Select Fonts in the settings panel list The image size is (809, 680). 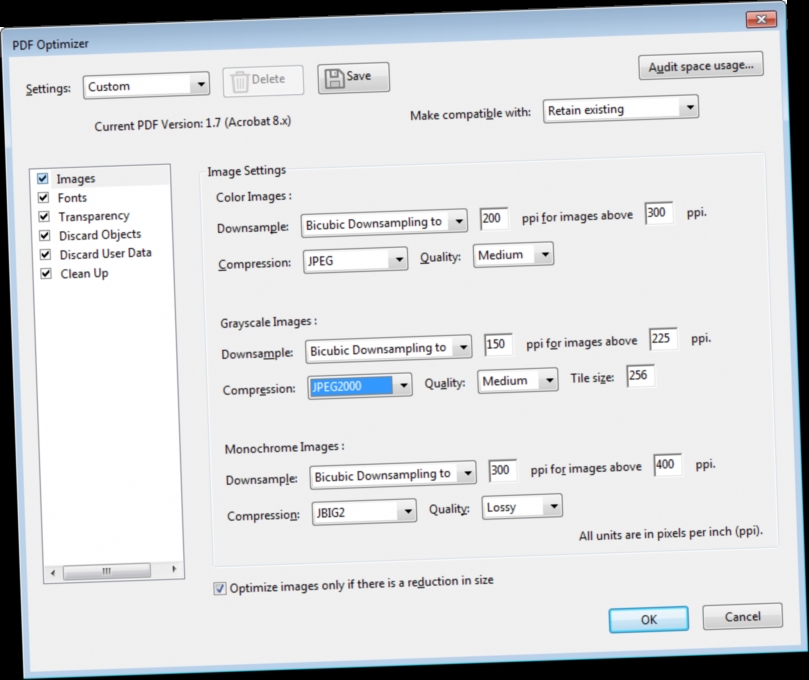(x=72, y=197)
